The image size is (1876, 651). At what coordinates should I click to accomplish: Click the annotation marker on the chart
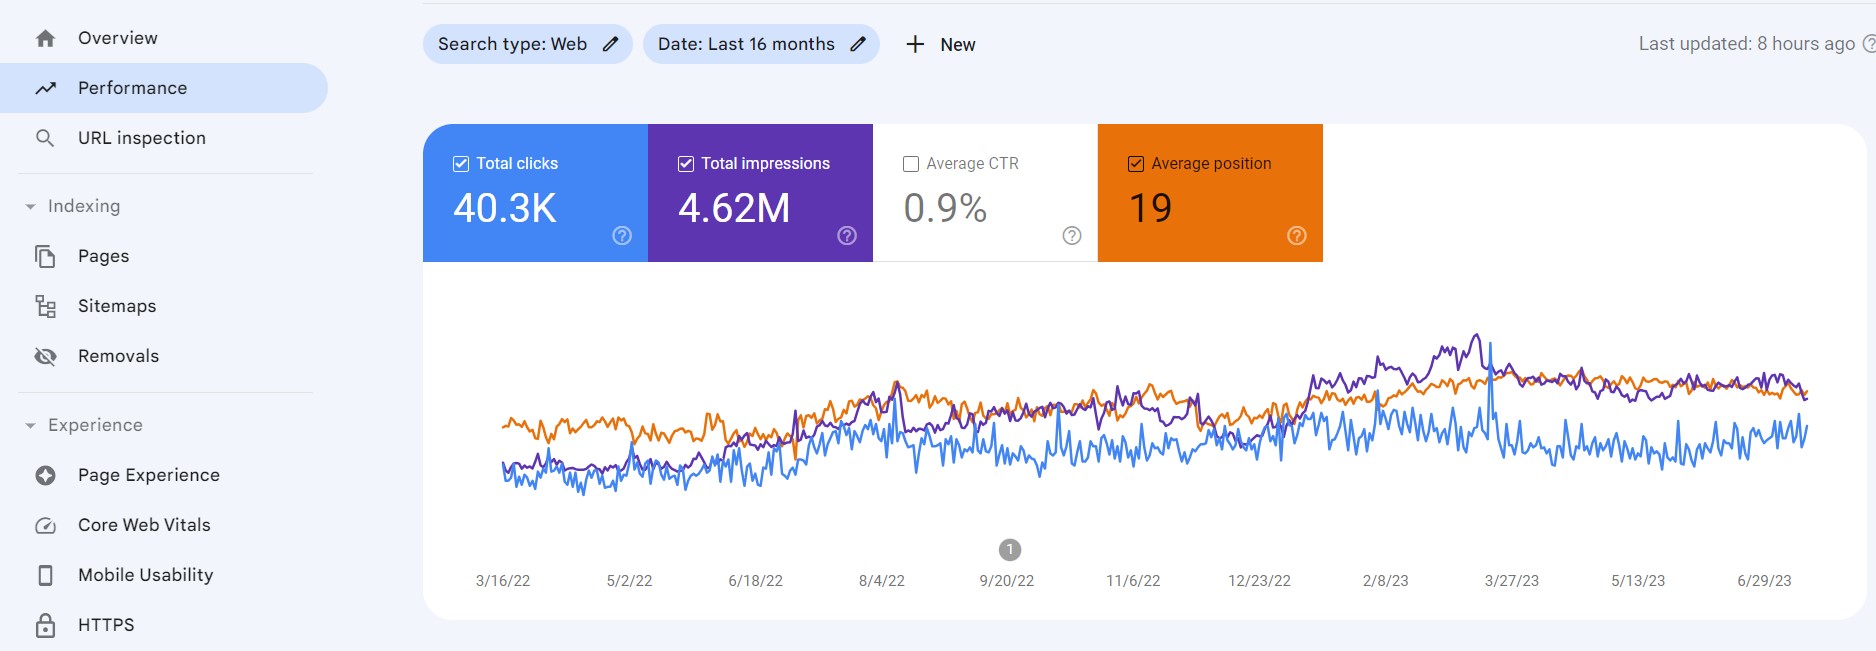pyautogui.click(x=1010, y=550)
